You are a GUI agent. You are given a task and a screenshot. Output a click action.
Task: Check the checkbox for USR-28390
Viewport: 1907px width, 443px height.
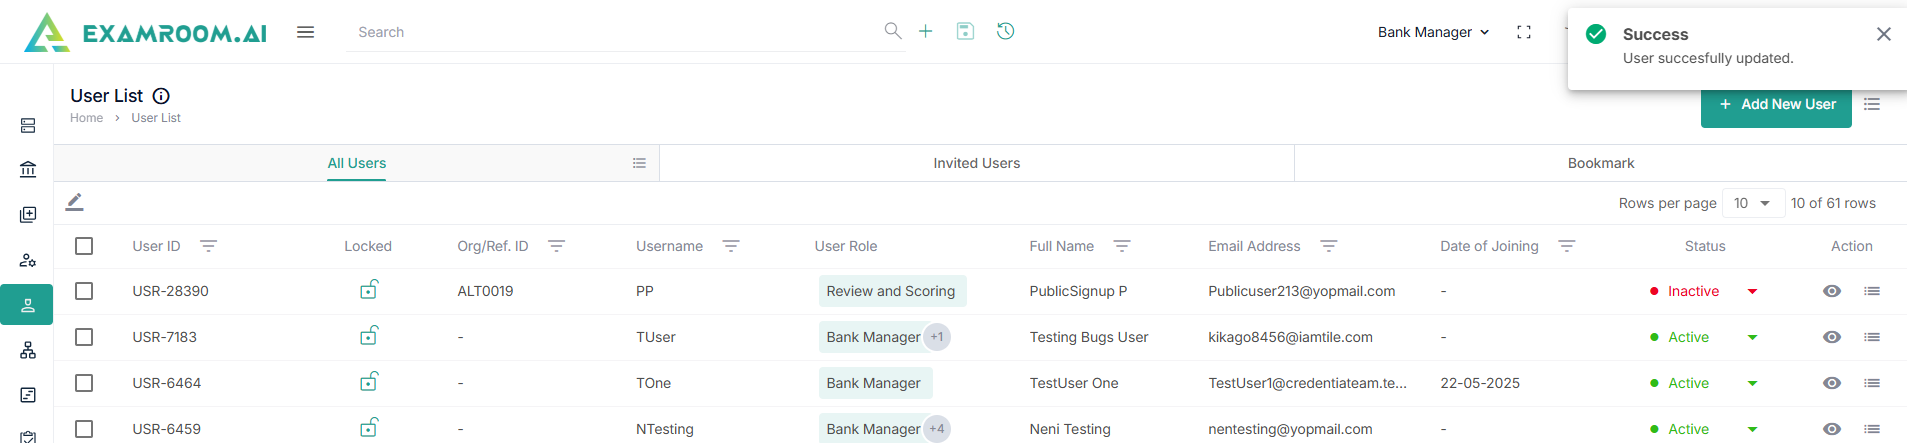(x=84, y=291)
